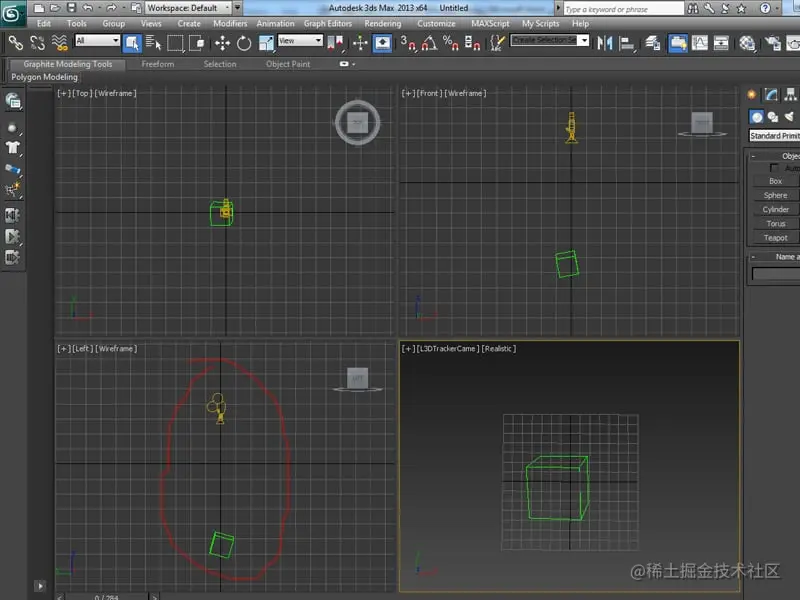Image resolution: width=800 pixels, height=600 pixels.
Task: Open the Workspace: Default dropdown
Action: click(x=189, y=8)
